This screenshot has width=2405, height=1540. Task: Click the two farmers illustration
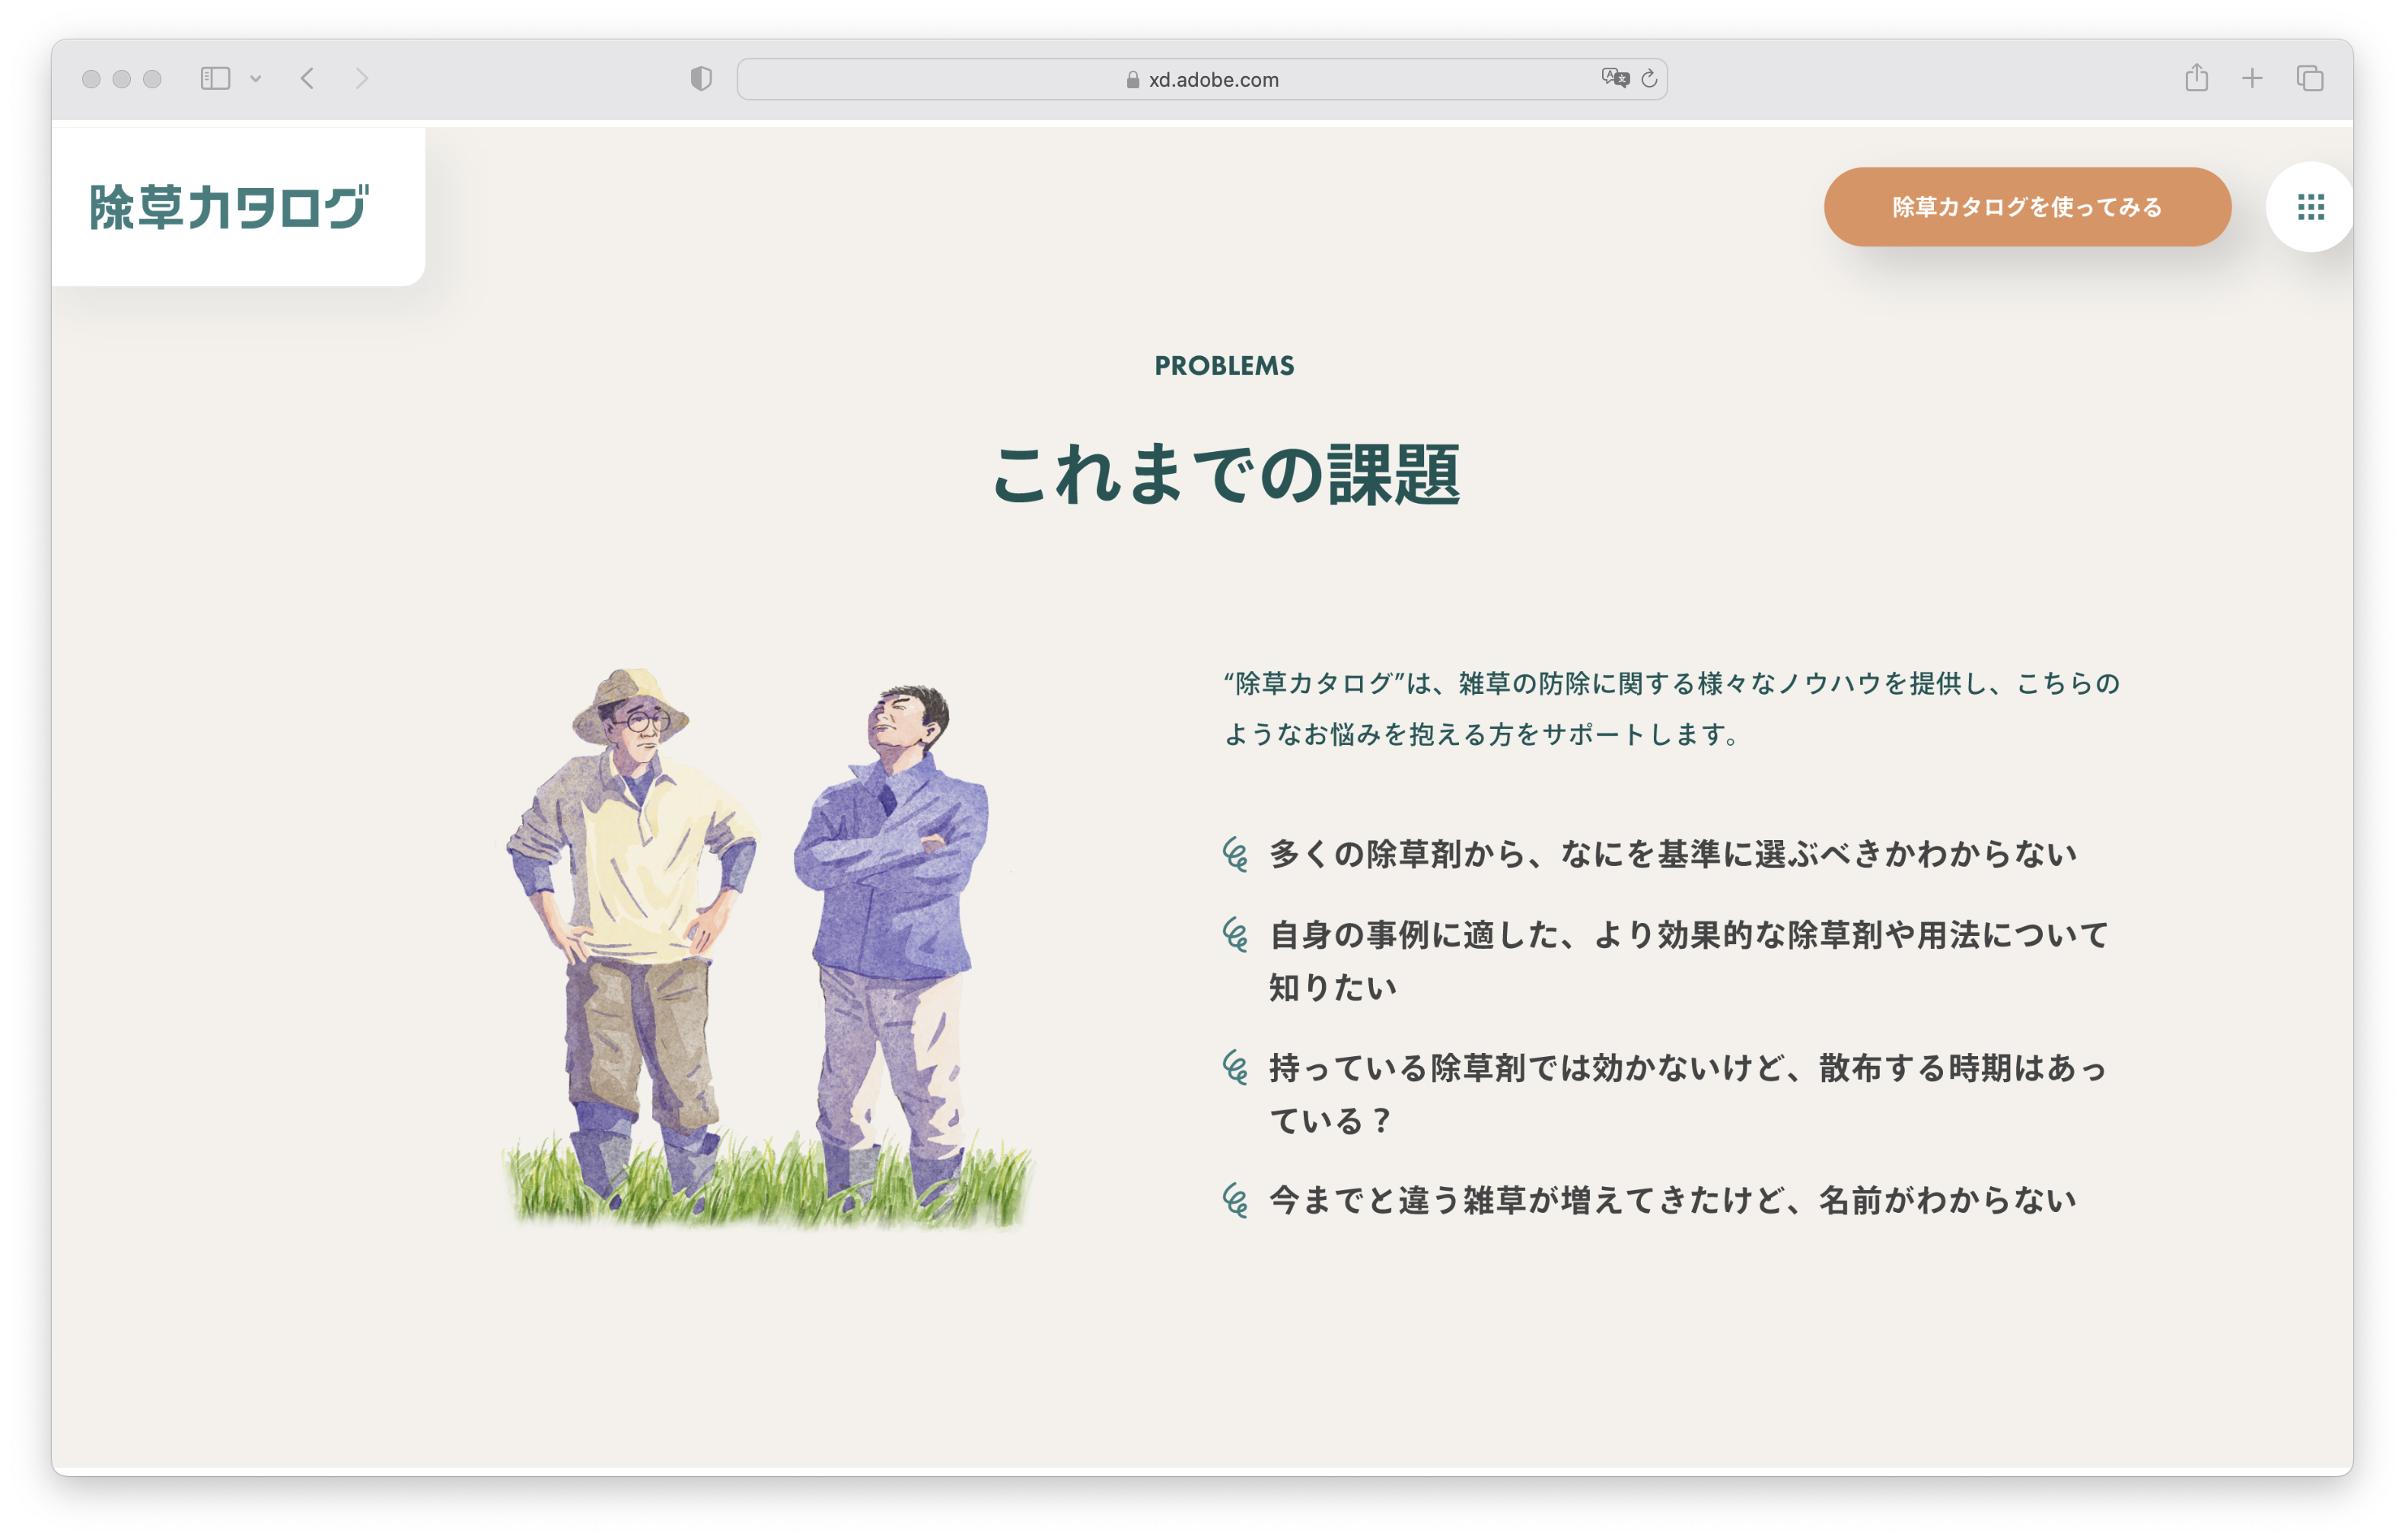[x=765, y=947]
